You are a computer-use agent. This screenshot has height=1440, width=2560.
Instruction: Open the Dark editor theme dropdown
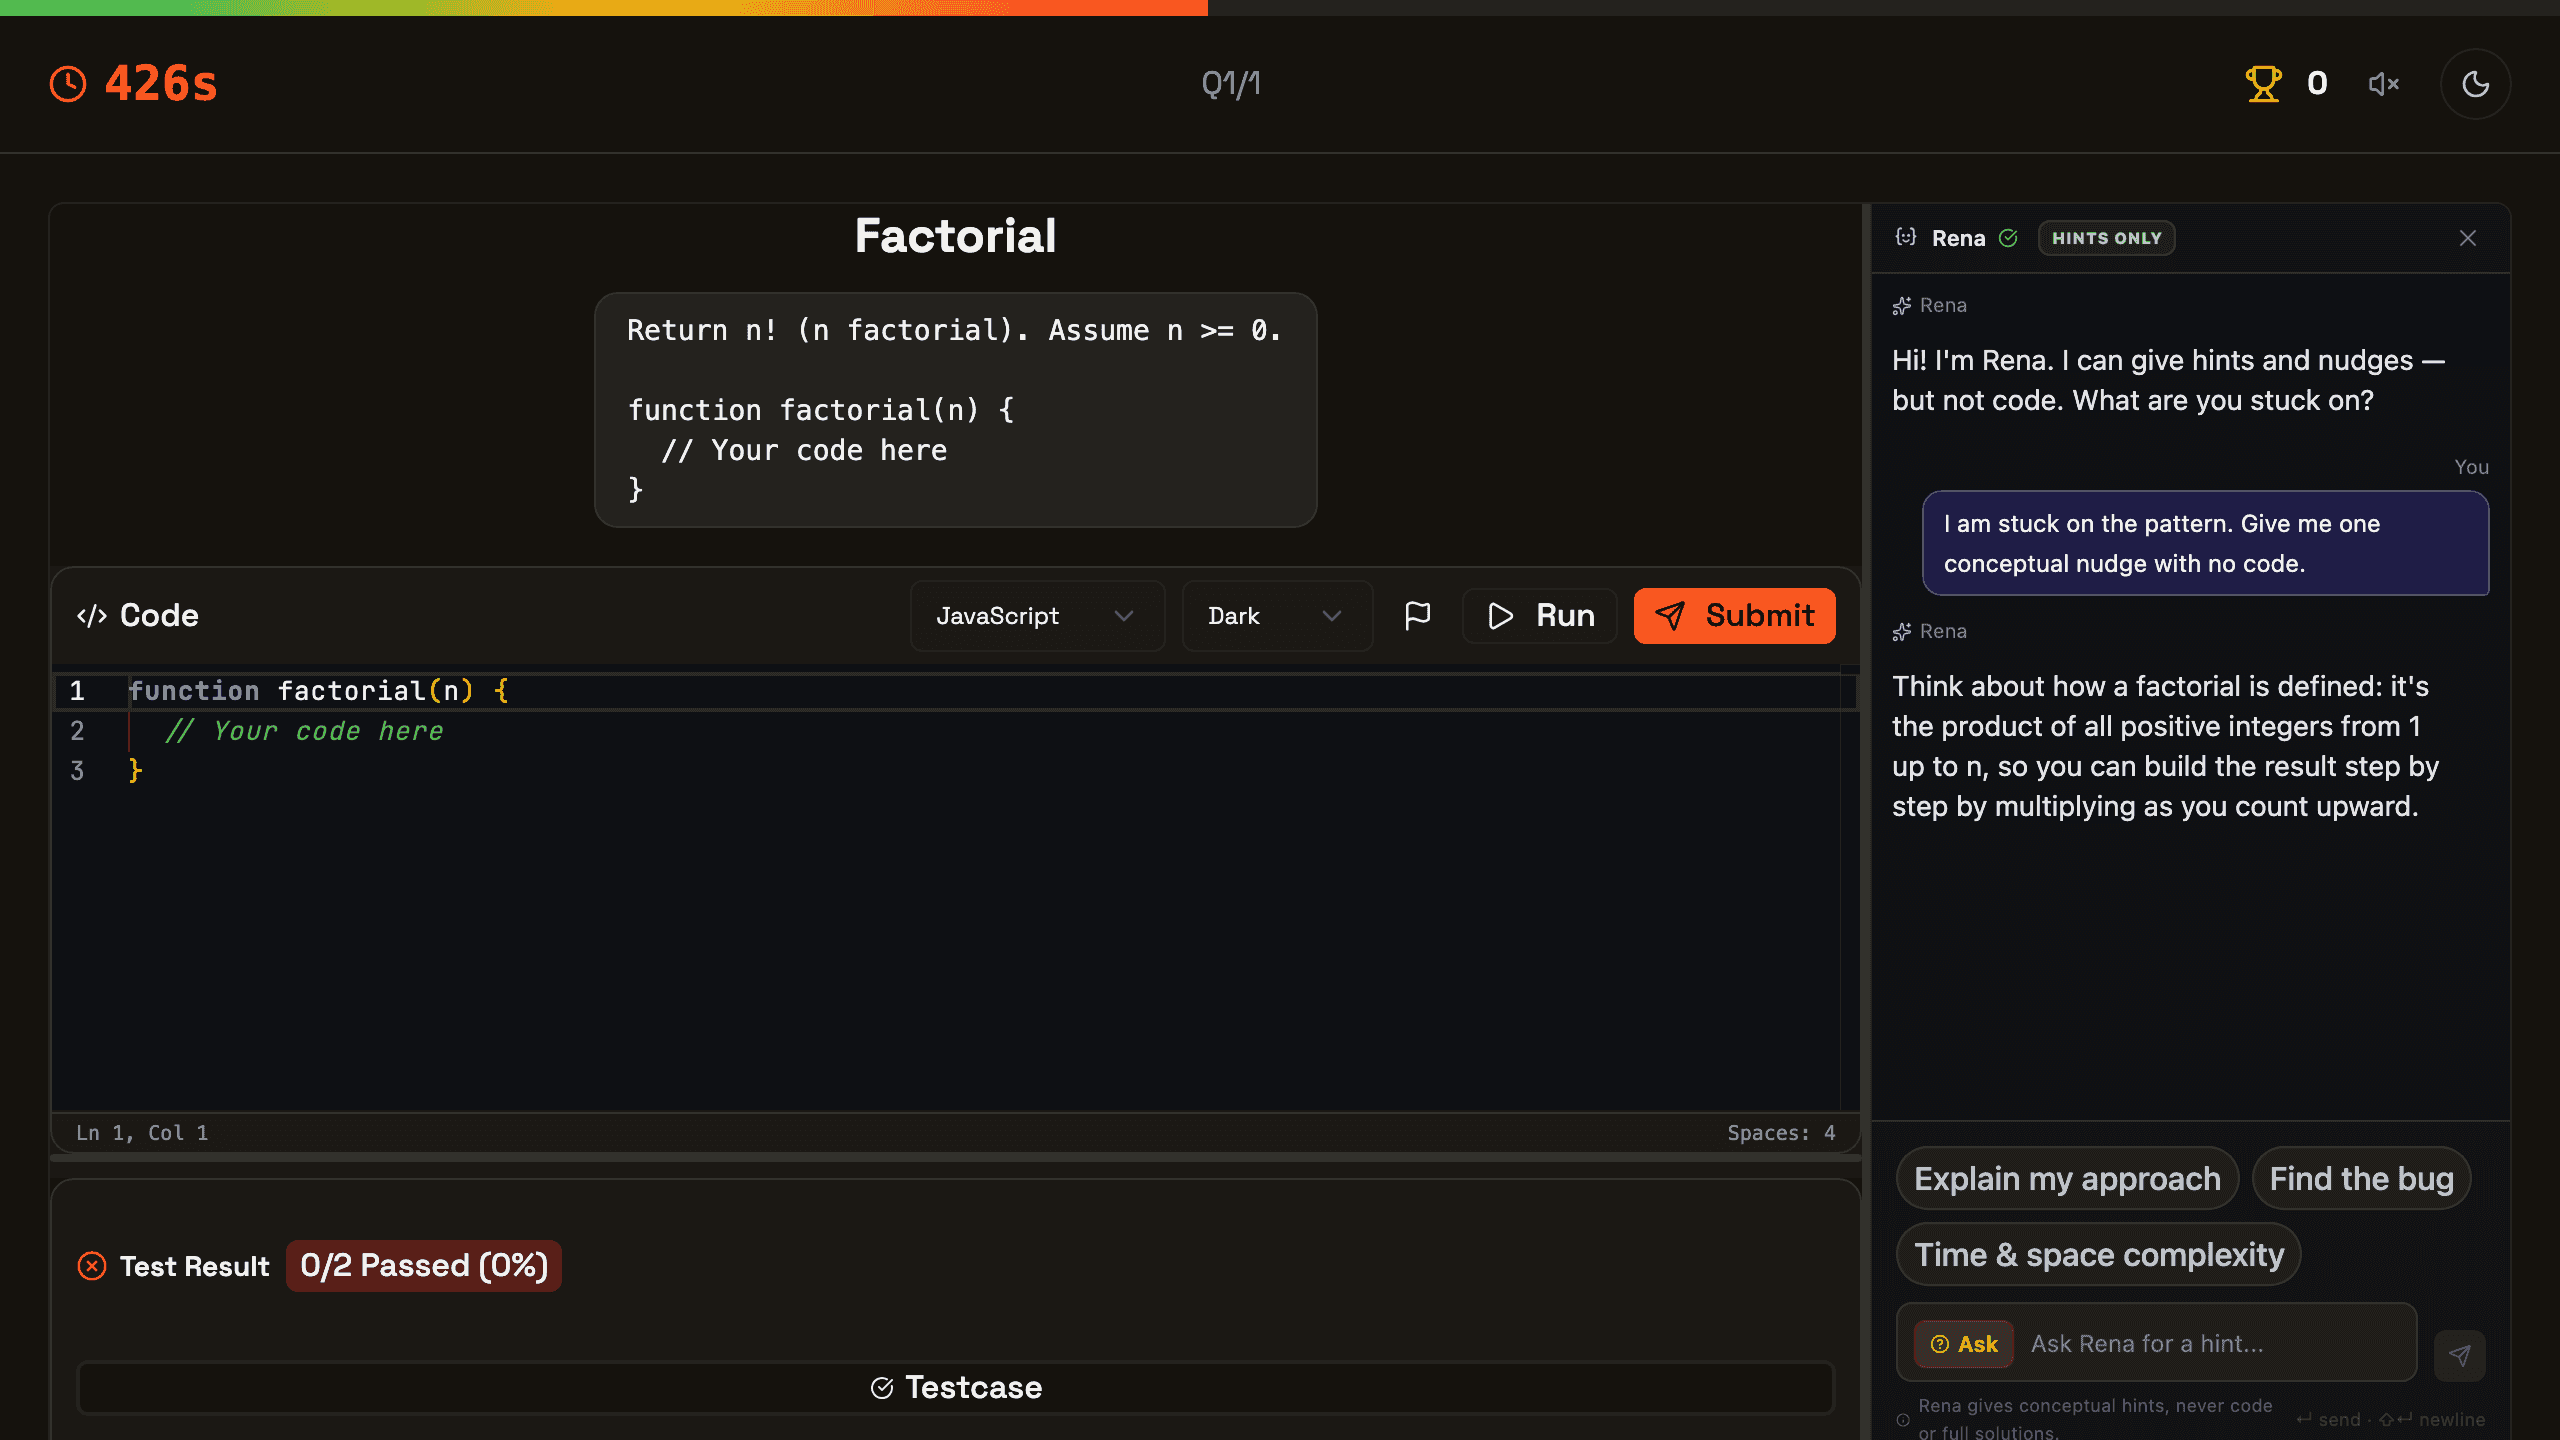pos(1277,616)
